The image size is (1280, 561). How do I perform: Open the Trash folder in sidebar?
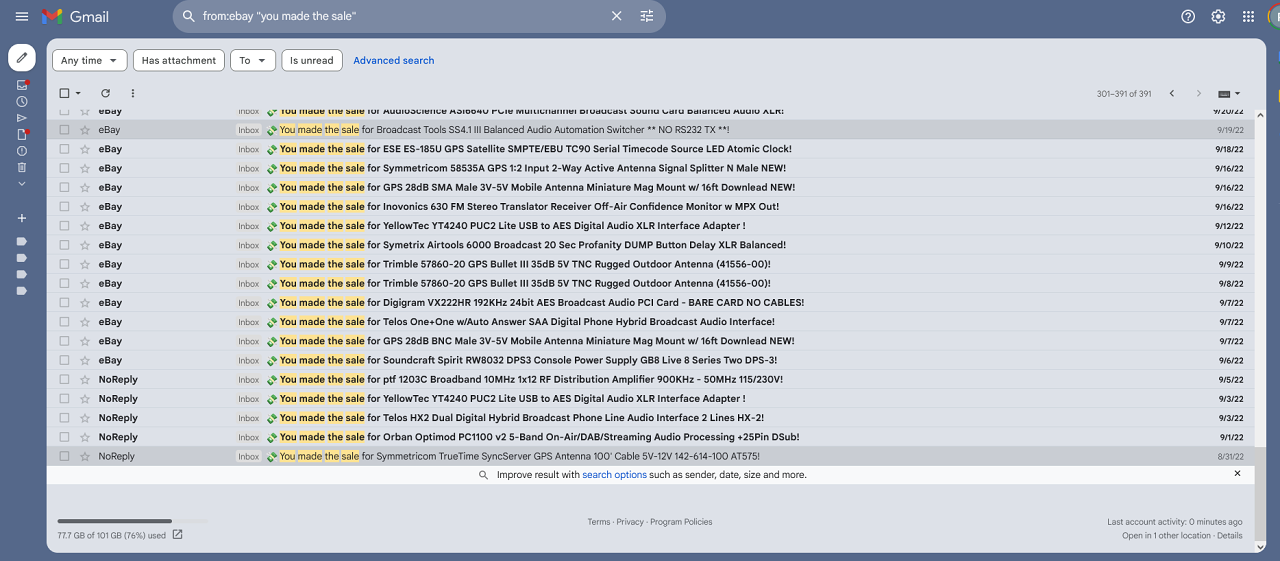(x=22, y=167)
